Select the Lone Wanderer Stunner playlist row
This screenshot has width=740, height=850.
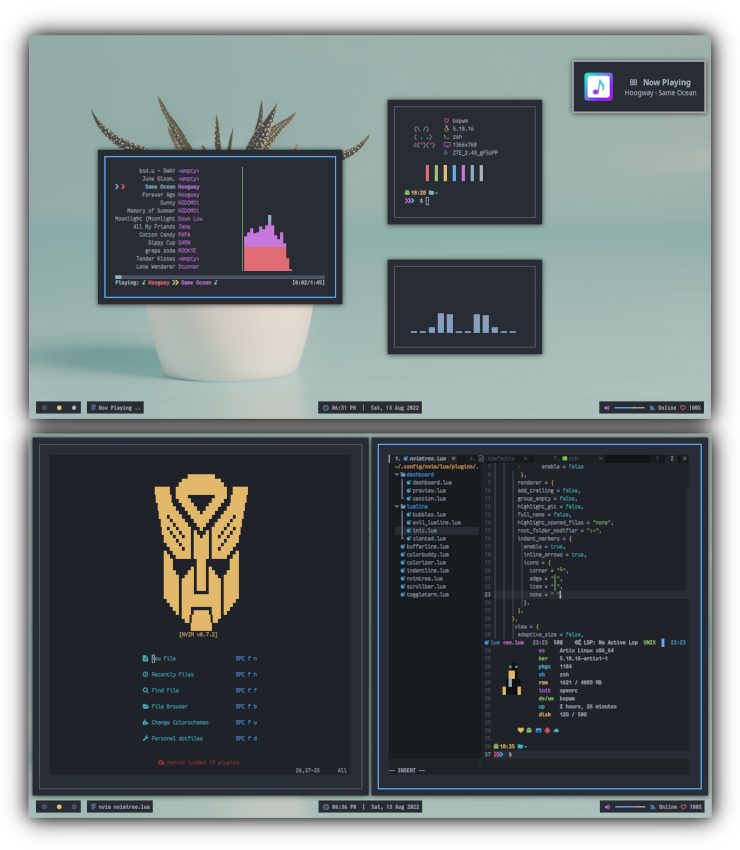(x=168, y=267)
